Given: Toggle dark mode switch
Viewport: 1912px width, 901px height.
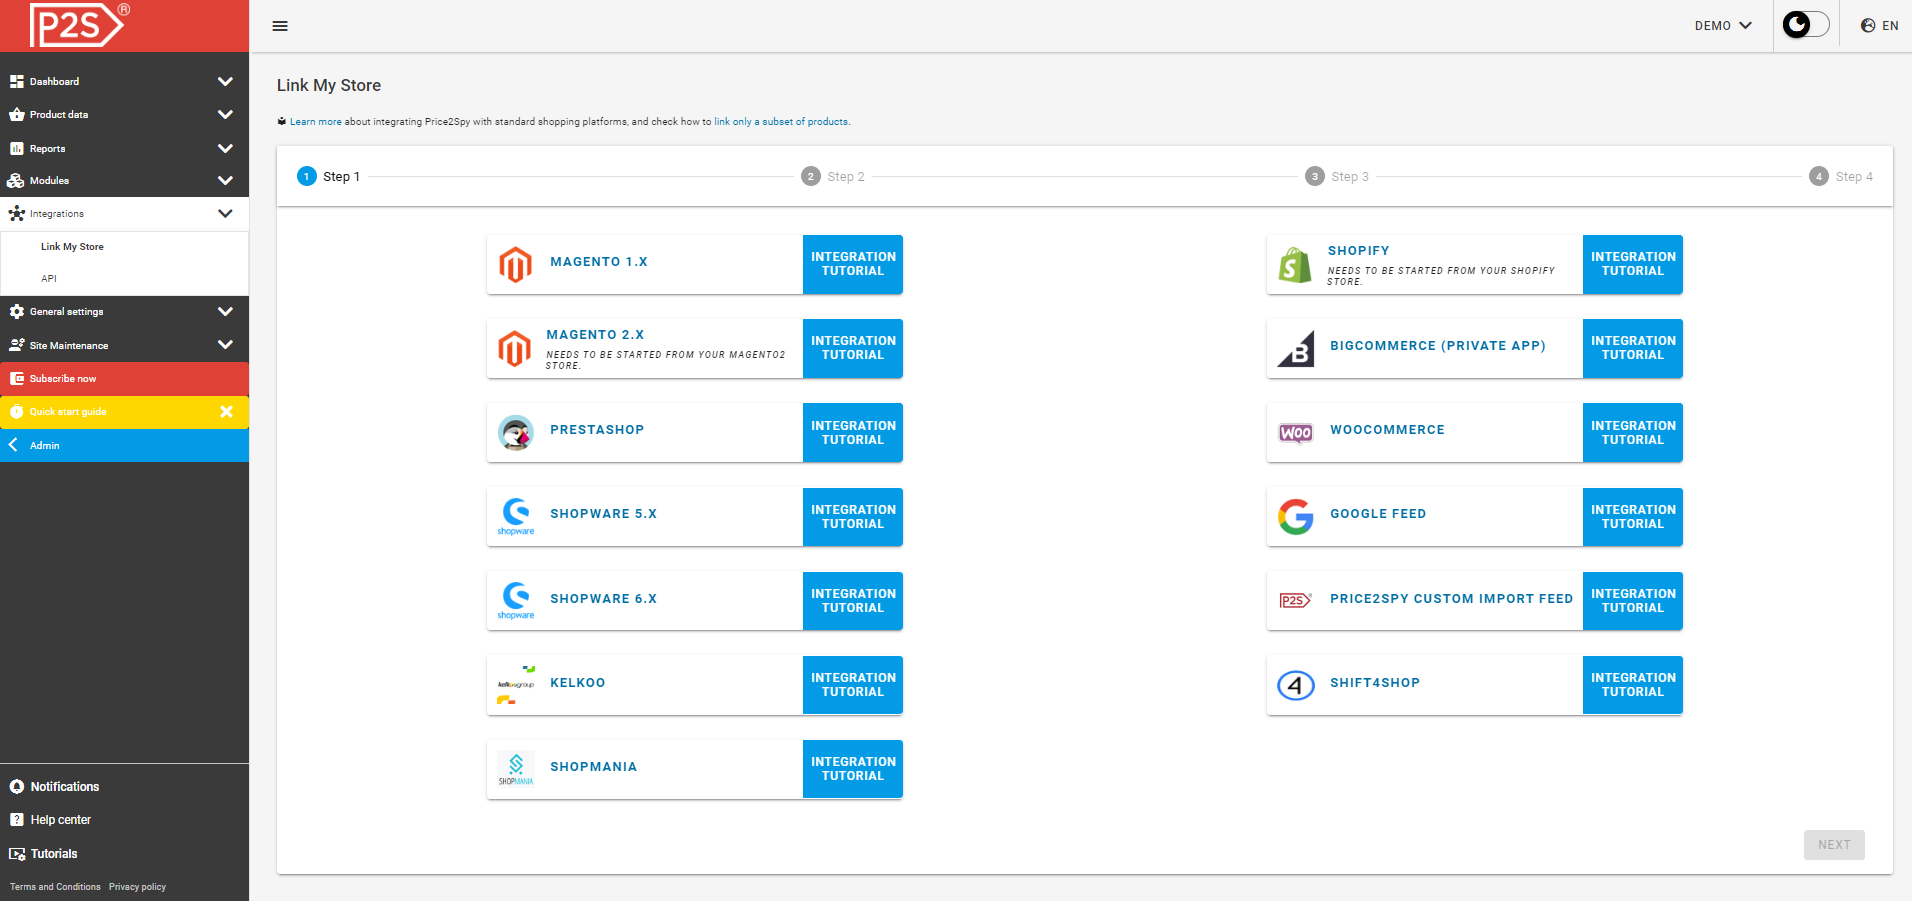Looking at the screenshot, I should tap(1805, 25).
